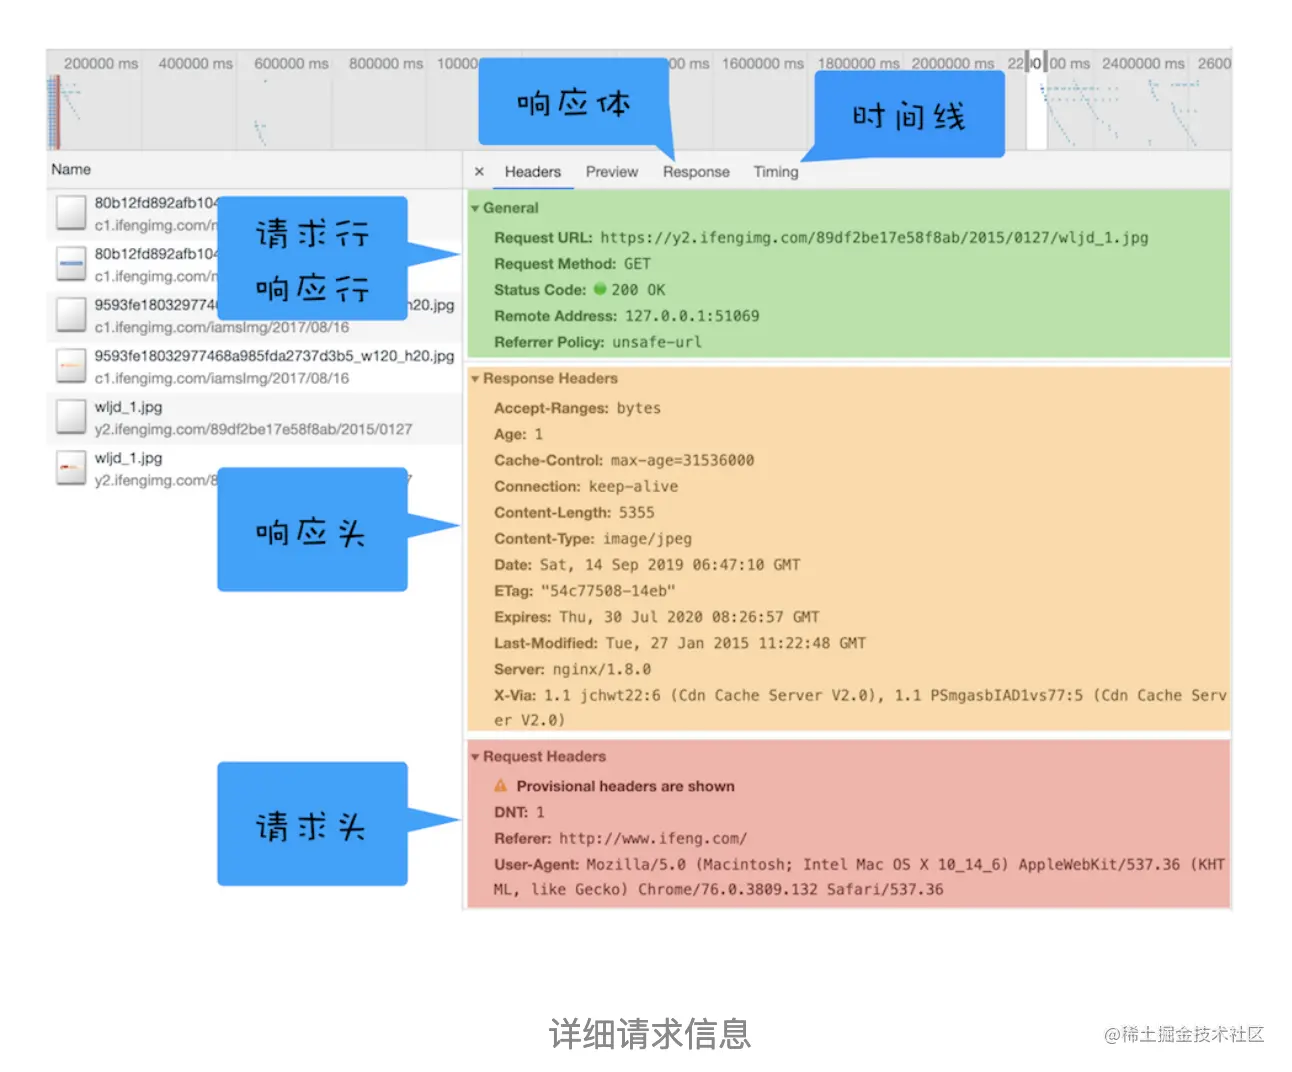Click the Content-Type image/jpeg header
Screen dimensions: 1292x1072
tap(593, 538)
